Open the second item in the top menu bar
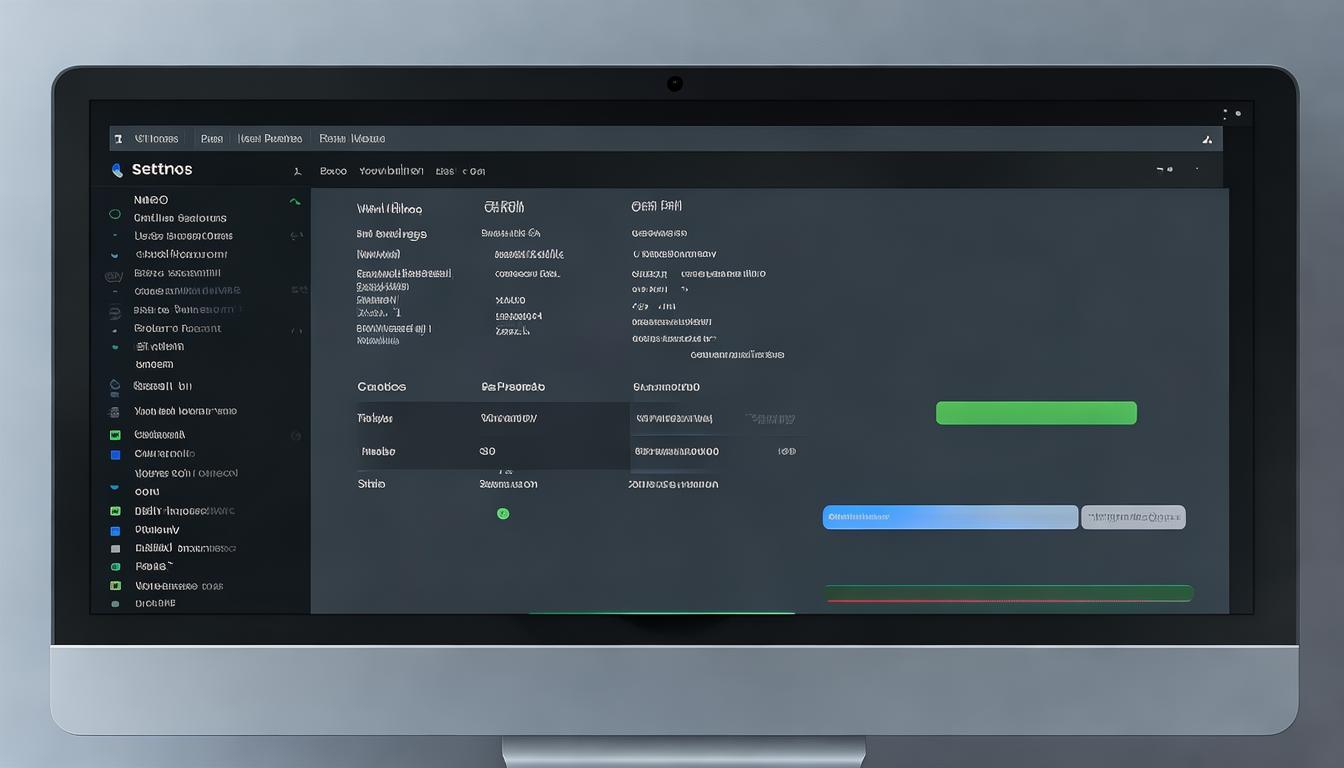The width and height of the screenshot is (1344, 768). pos(211,139)
